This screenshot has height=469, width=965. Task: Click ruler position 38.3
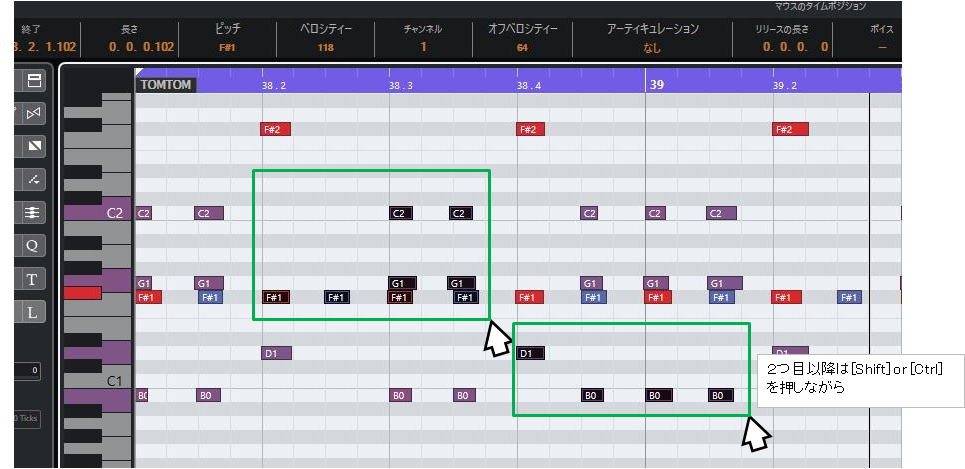pyautogui.click(x=401, y=86)
